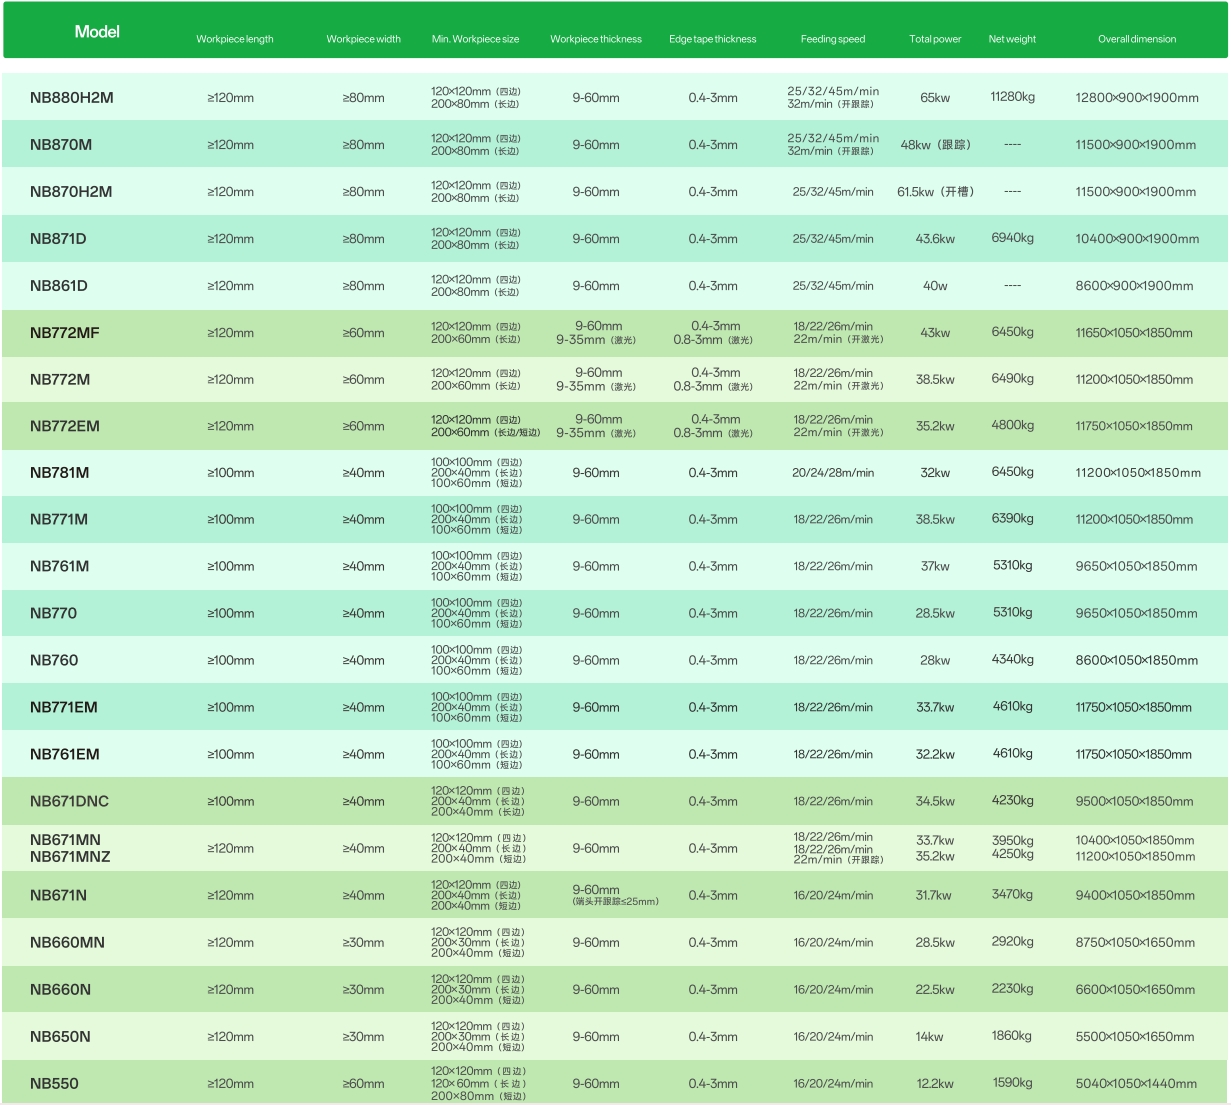Select the Total power column header
The height and width of the screenshot is (1105, 1231).
pyautogui.click(x=934, y=39)
